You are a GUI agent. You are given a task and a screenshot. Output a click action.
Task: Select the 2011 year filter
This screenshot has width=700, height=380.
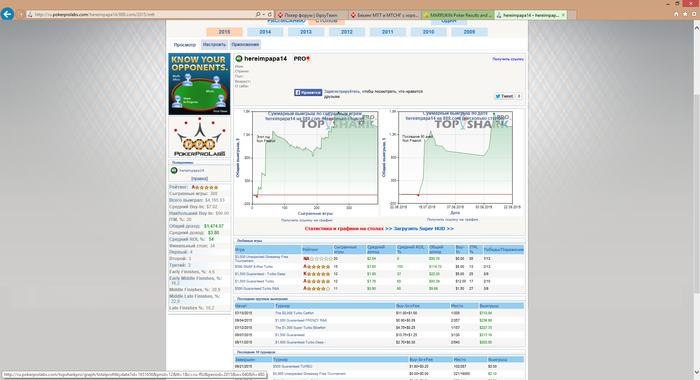pyautogui.click(x=388, y=32)
